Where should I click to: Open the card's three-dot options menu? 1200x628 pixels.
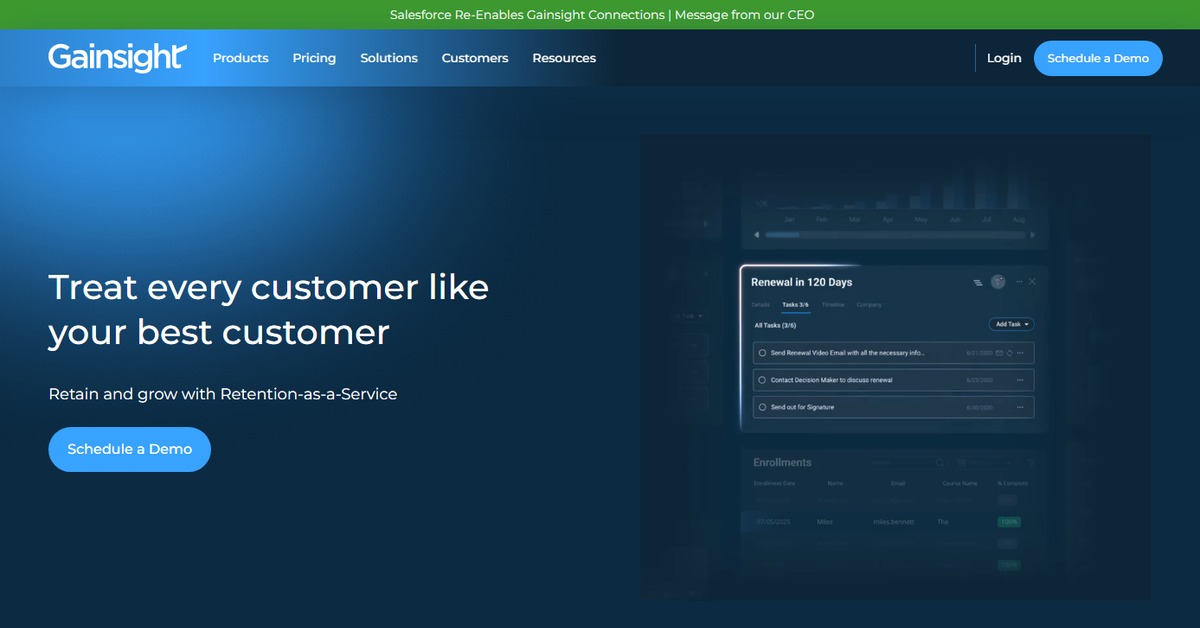tap(1018, 283)
